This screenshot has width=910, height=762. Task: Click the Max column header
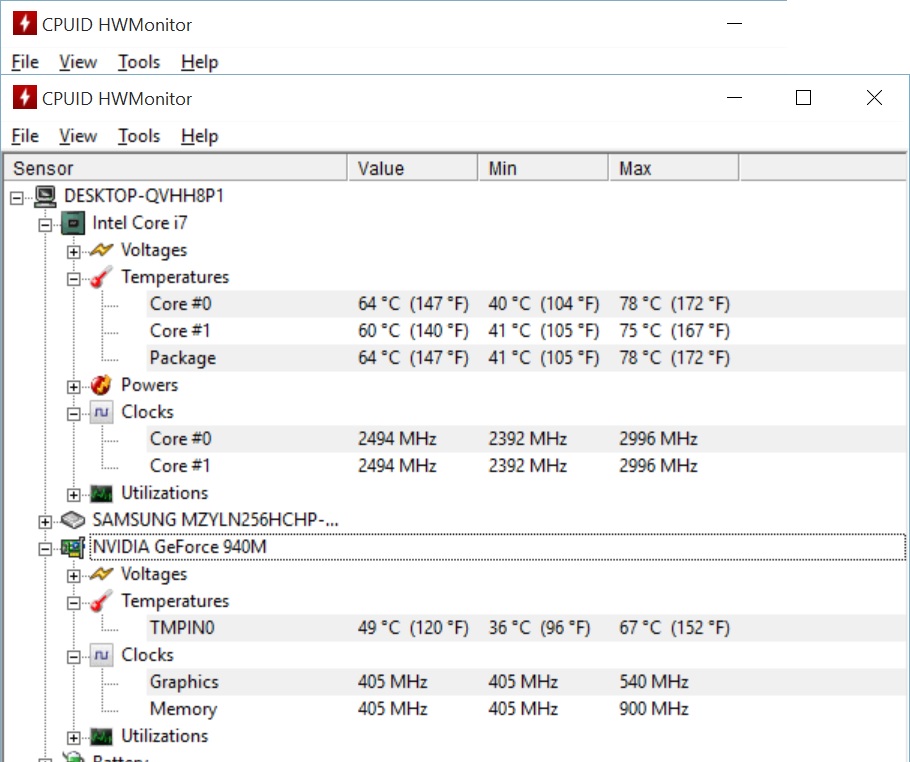(x=673, y=168)
